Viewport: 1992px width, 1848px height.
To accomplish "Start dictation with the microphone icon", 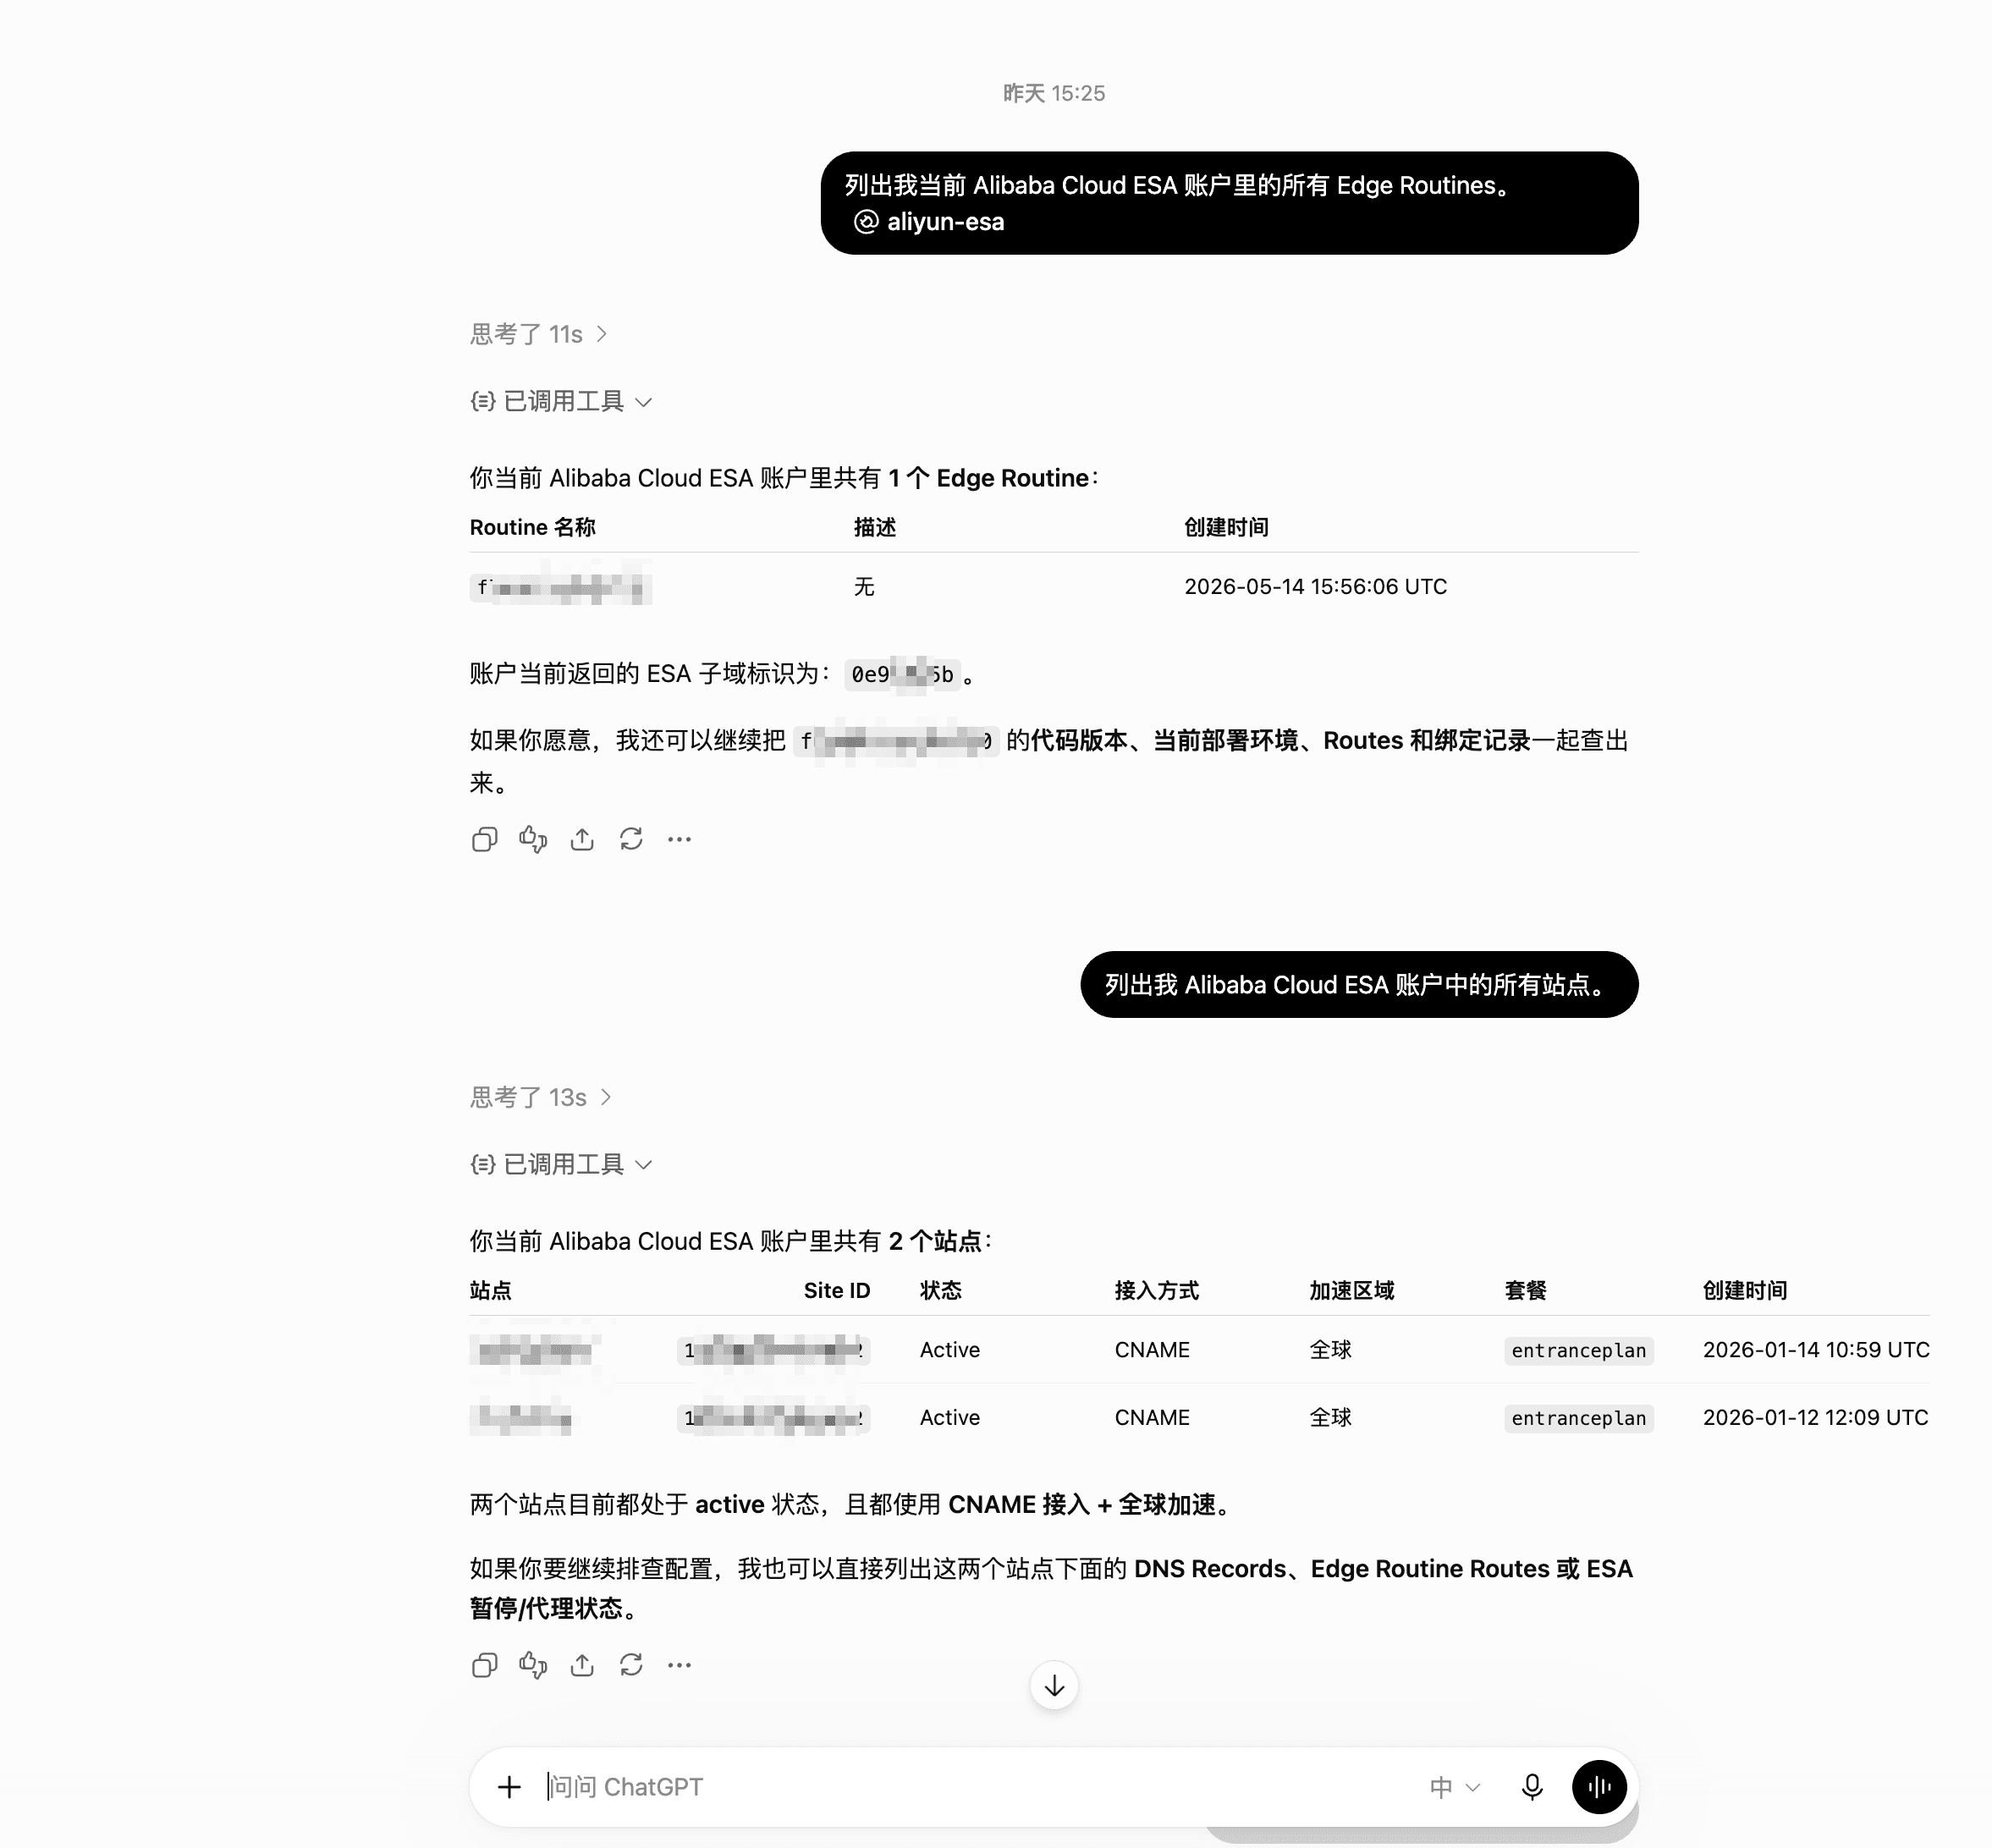I will [1532, 1787].
